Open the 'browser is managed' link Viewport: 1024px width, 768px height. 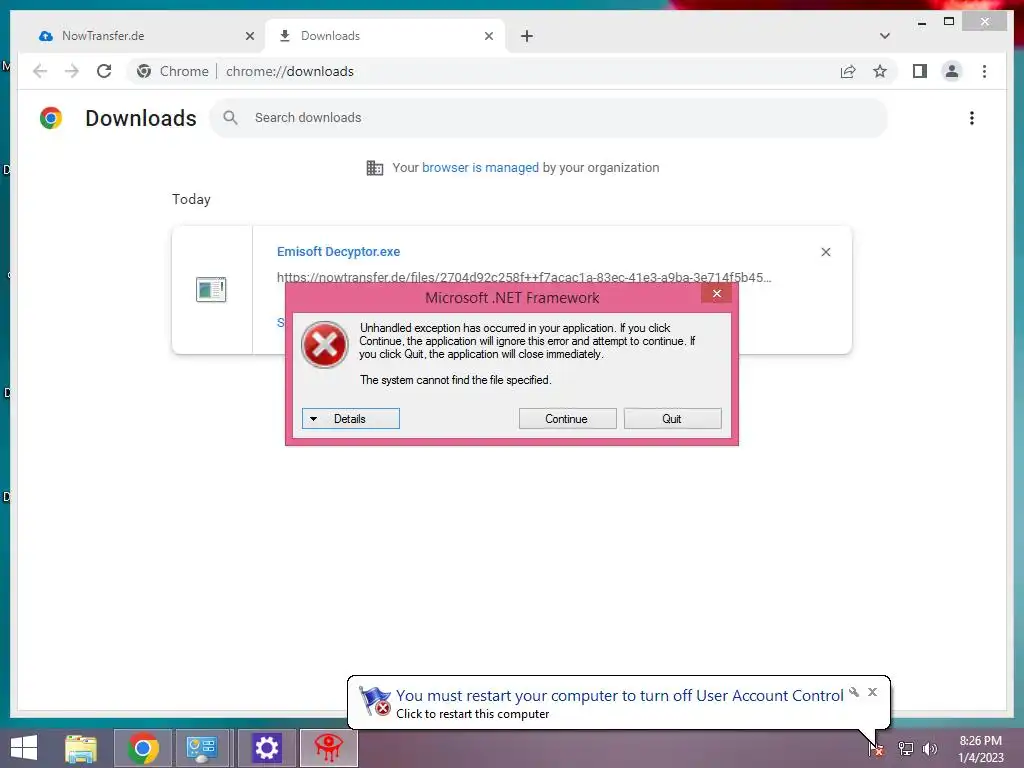pyautogui.click(x=480, y=168)
